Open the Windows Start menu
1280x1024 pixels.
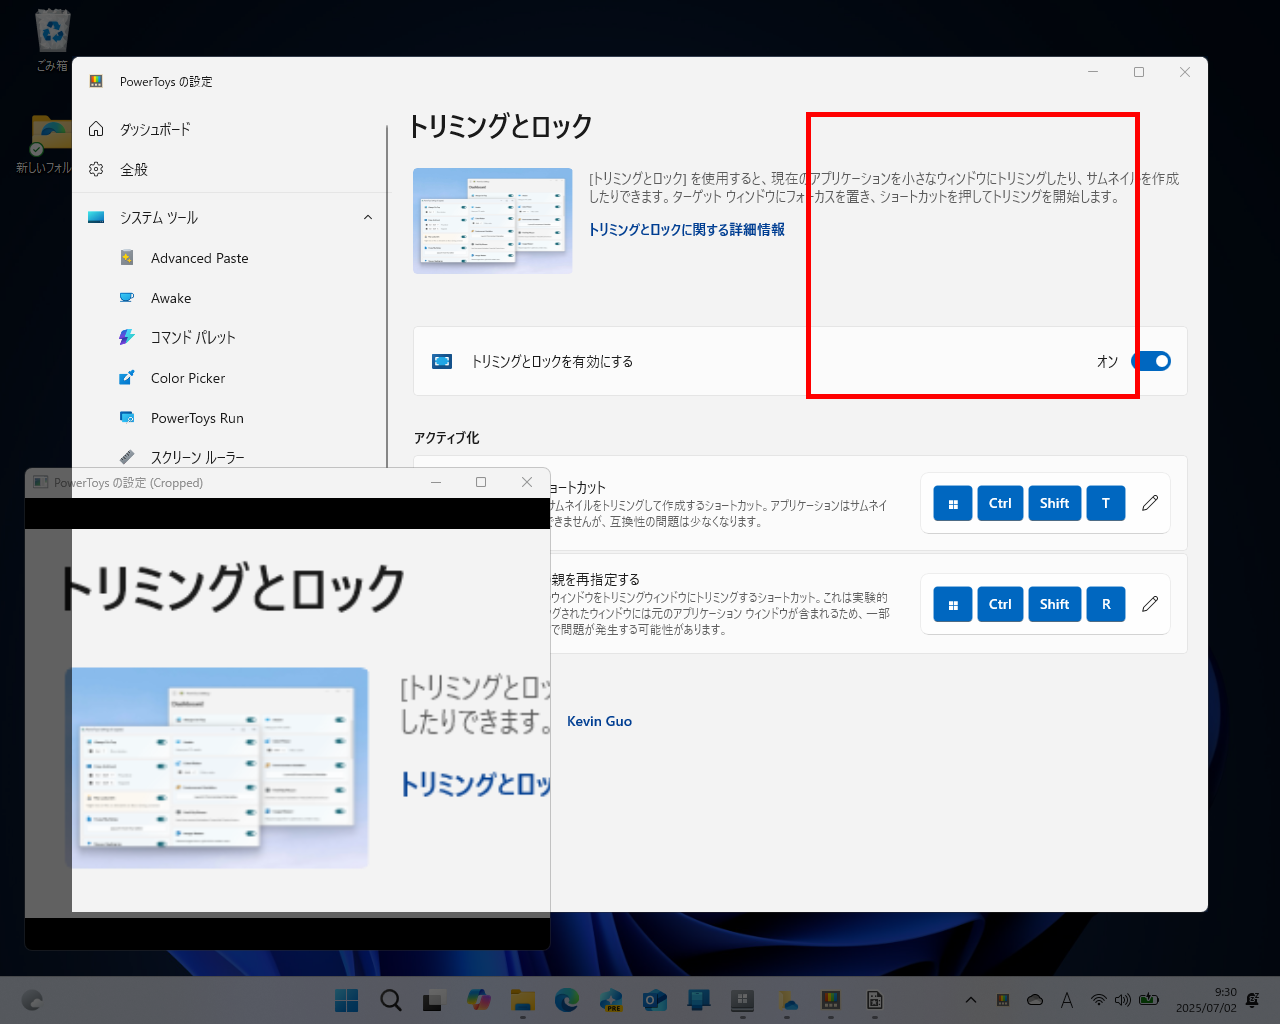(x=346, y=999)
